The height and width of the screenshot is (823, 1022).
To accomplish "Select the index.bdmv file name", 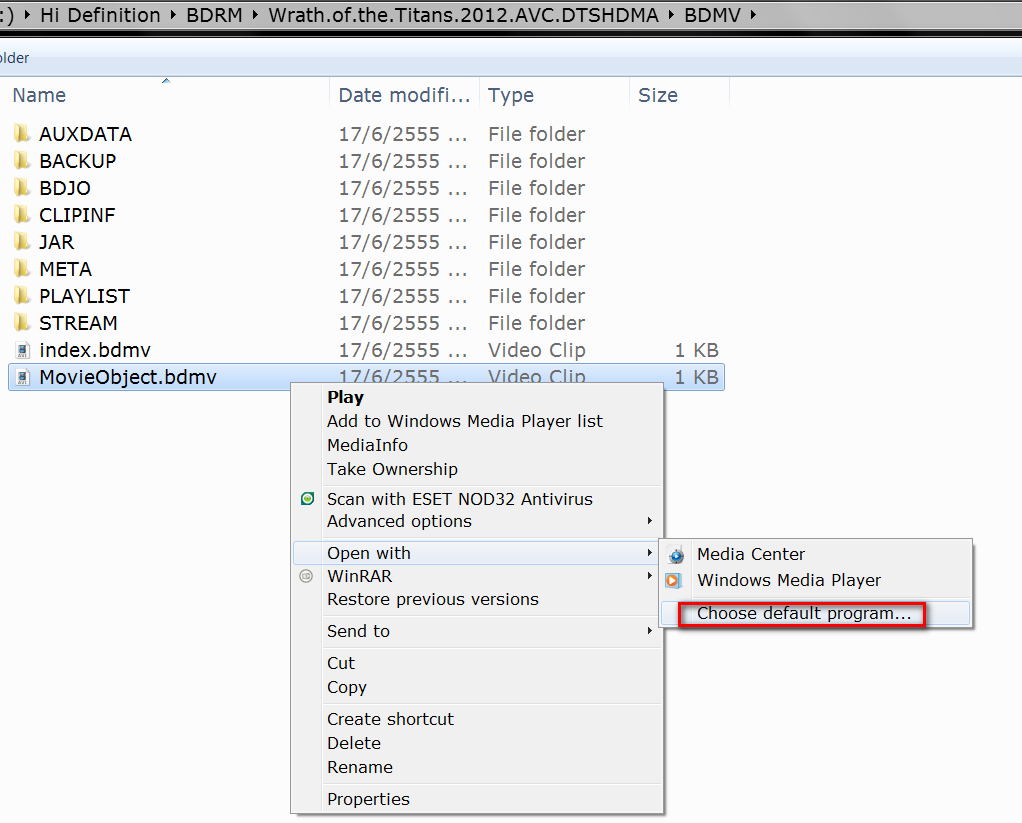I will (x=95, y=351).
